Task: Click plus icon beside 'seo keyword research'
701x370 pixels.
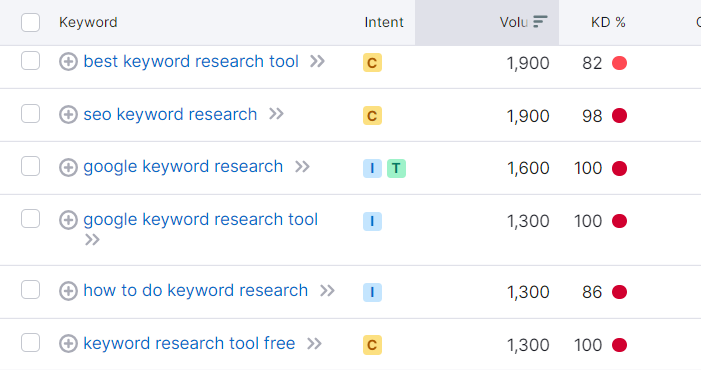Action: (68, 114)
